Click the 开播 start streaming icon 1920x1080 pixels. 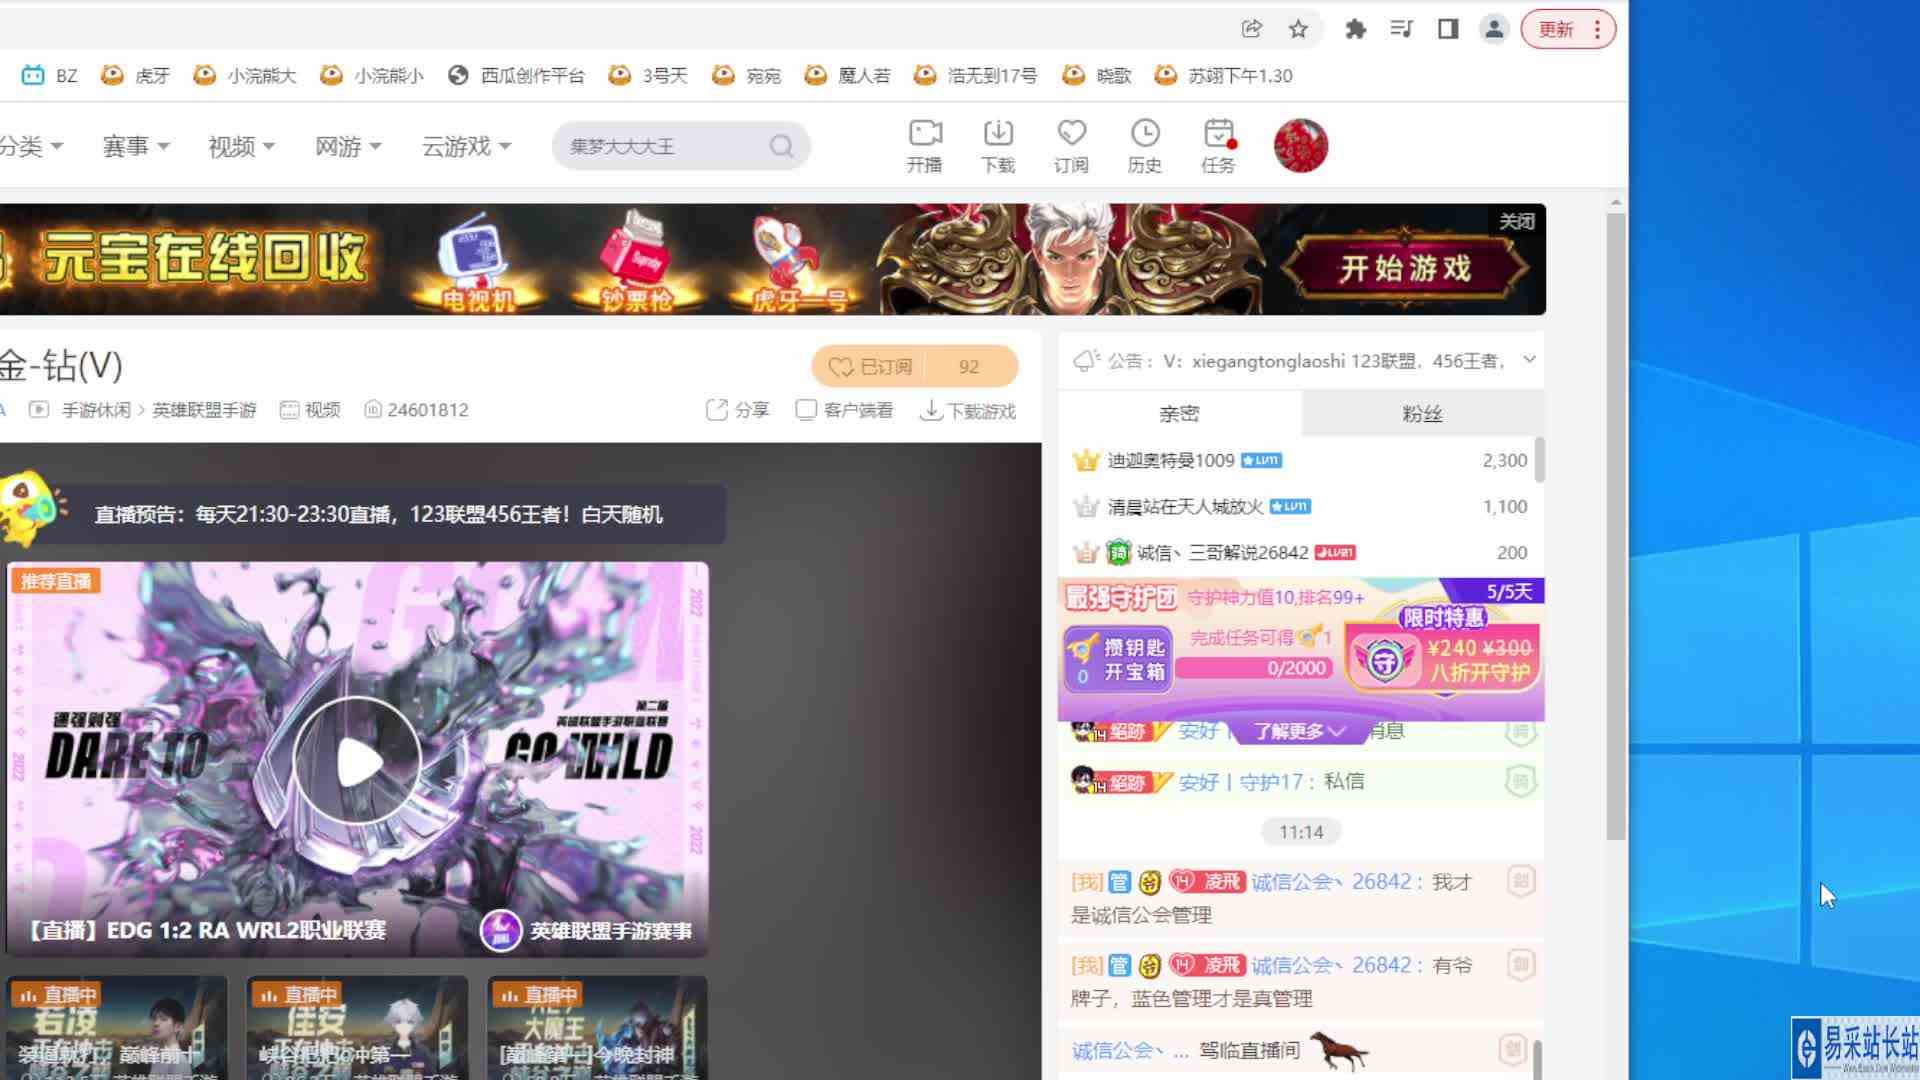coord(925,146)
